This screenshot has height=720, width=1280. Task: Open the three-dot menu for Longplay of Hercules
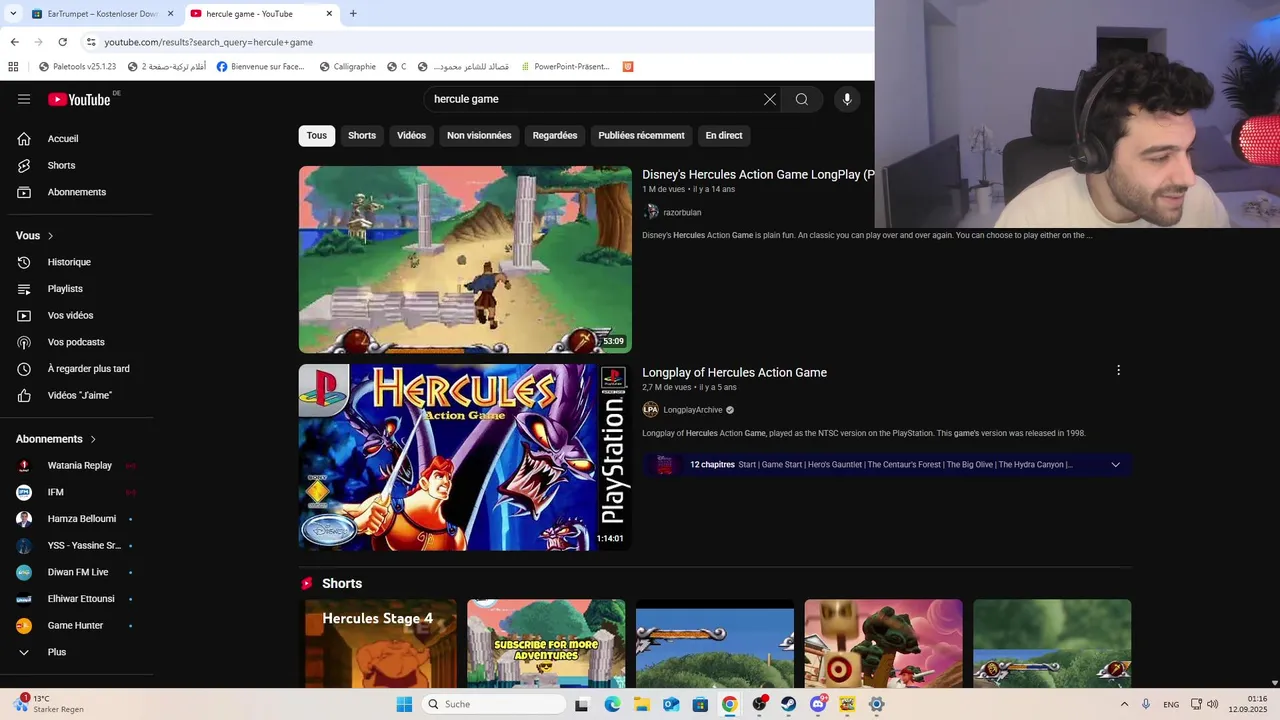1118,370
